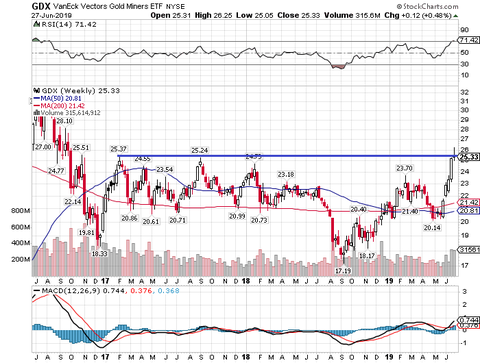Click the blue horizontal resistance line

click(288, 156)
